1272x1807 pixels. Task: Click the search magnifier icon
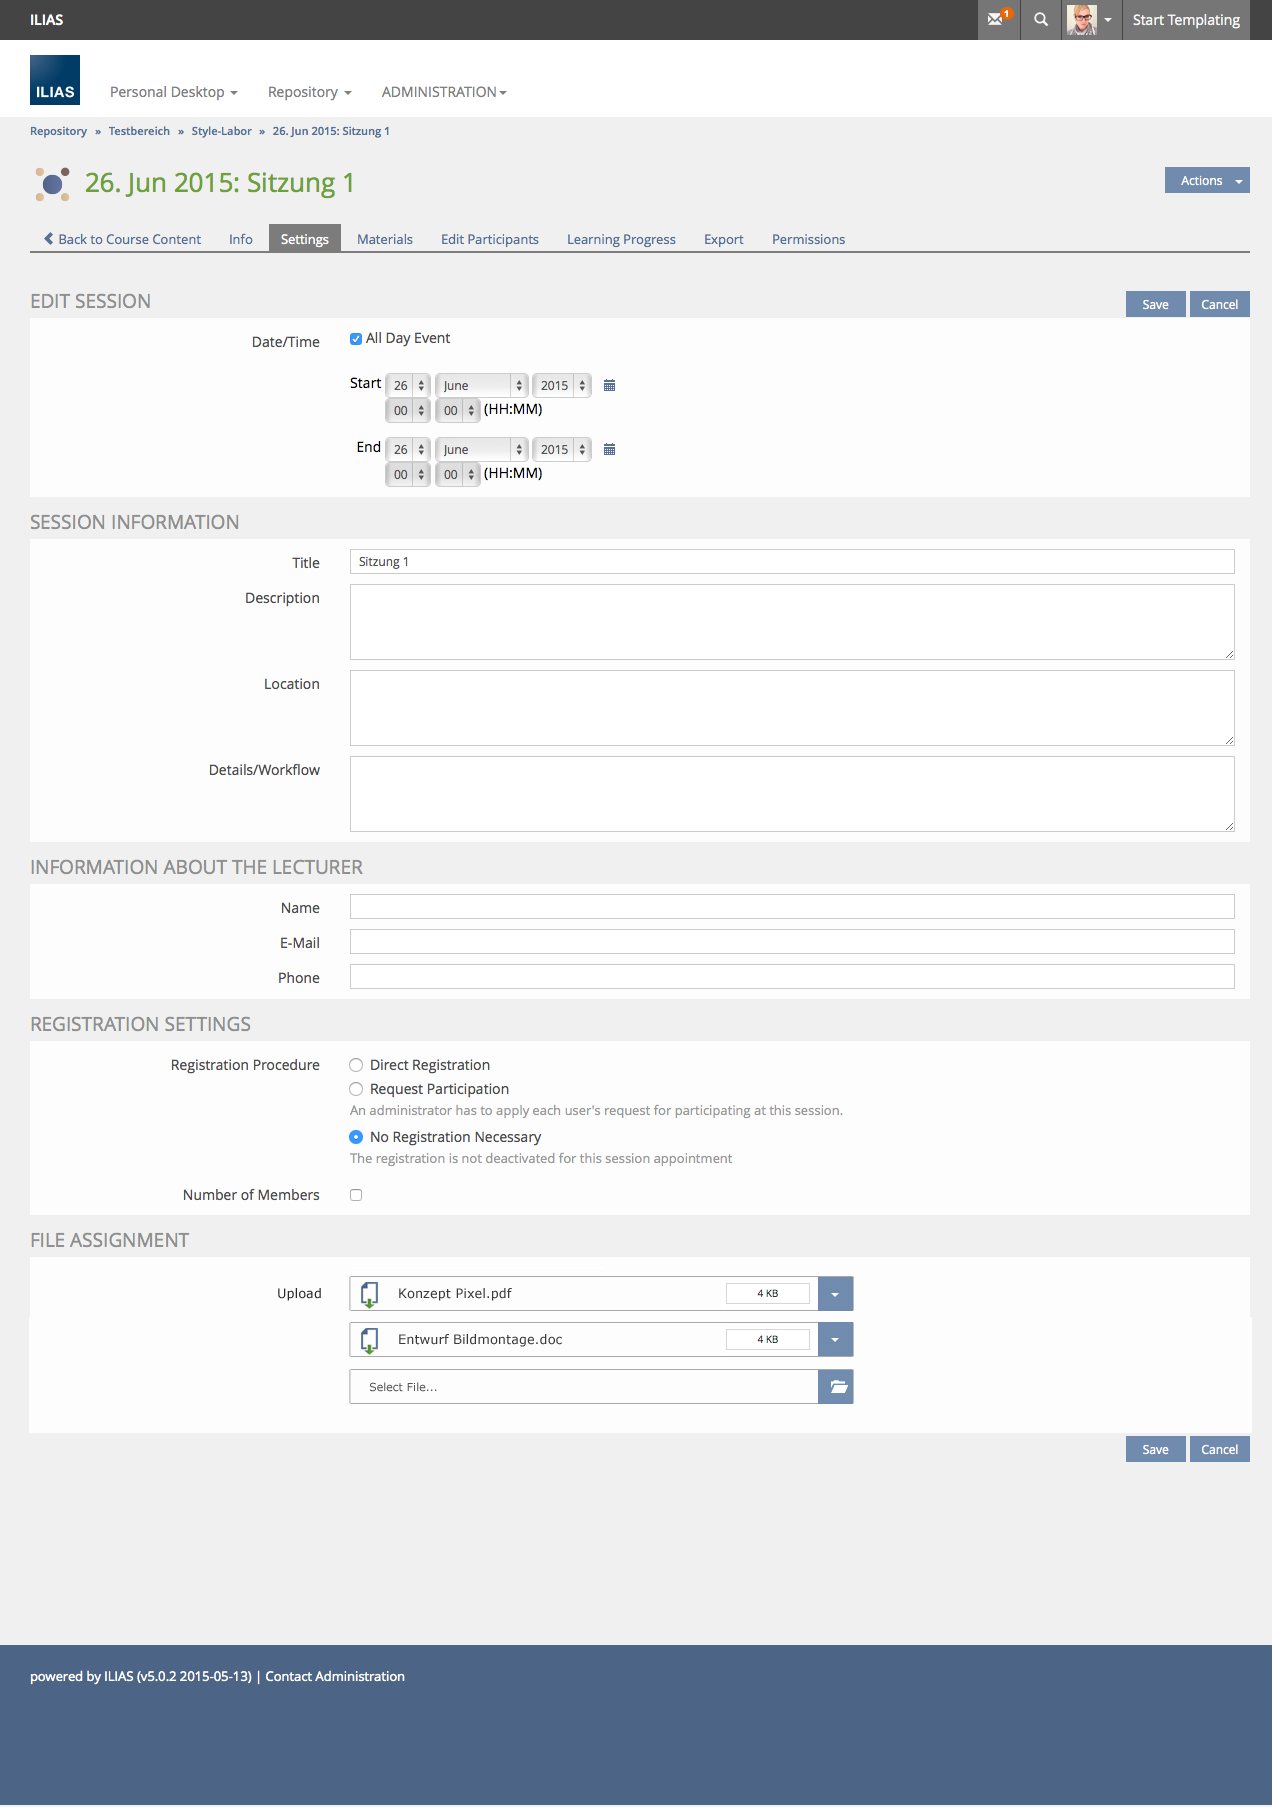click(x=1041, y=19)
